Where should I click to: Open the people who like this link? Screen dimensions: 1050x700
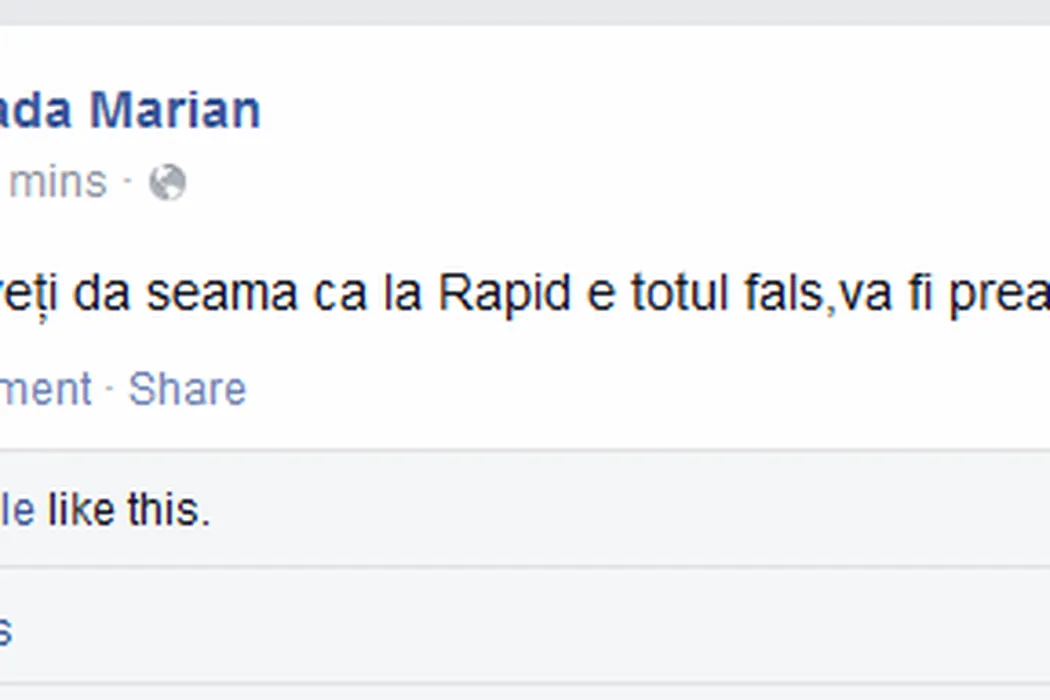[17, 510]
